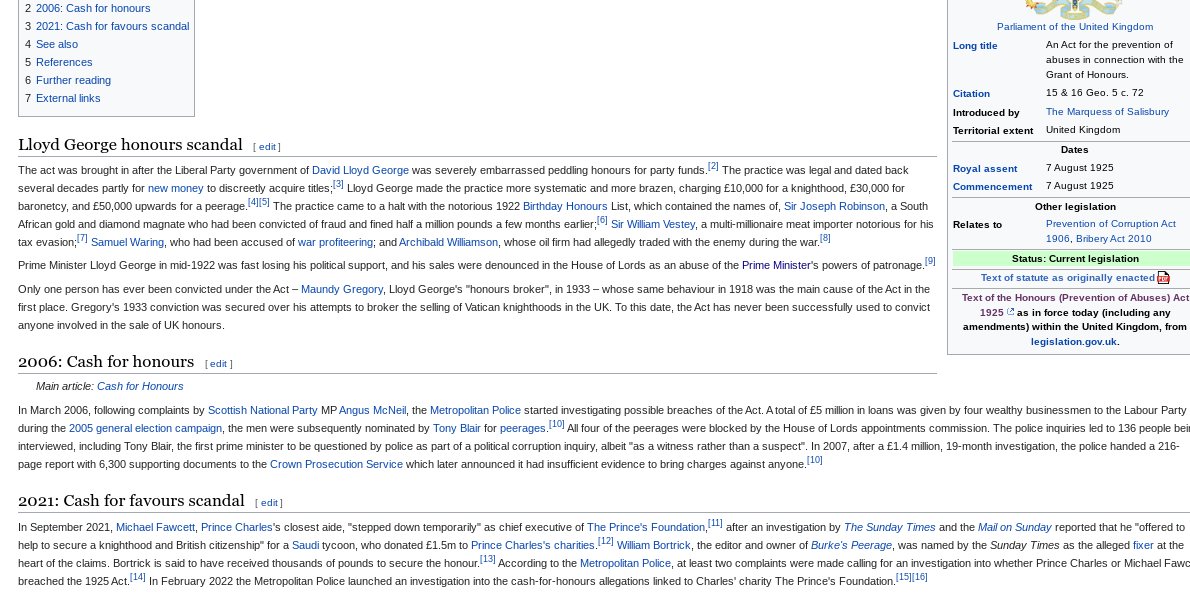Click citation reference [13]

[487, 560]
